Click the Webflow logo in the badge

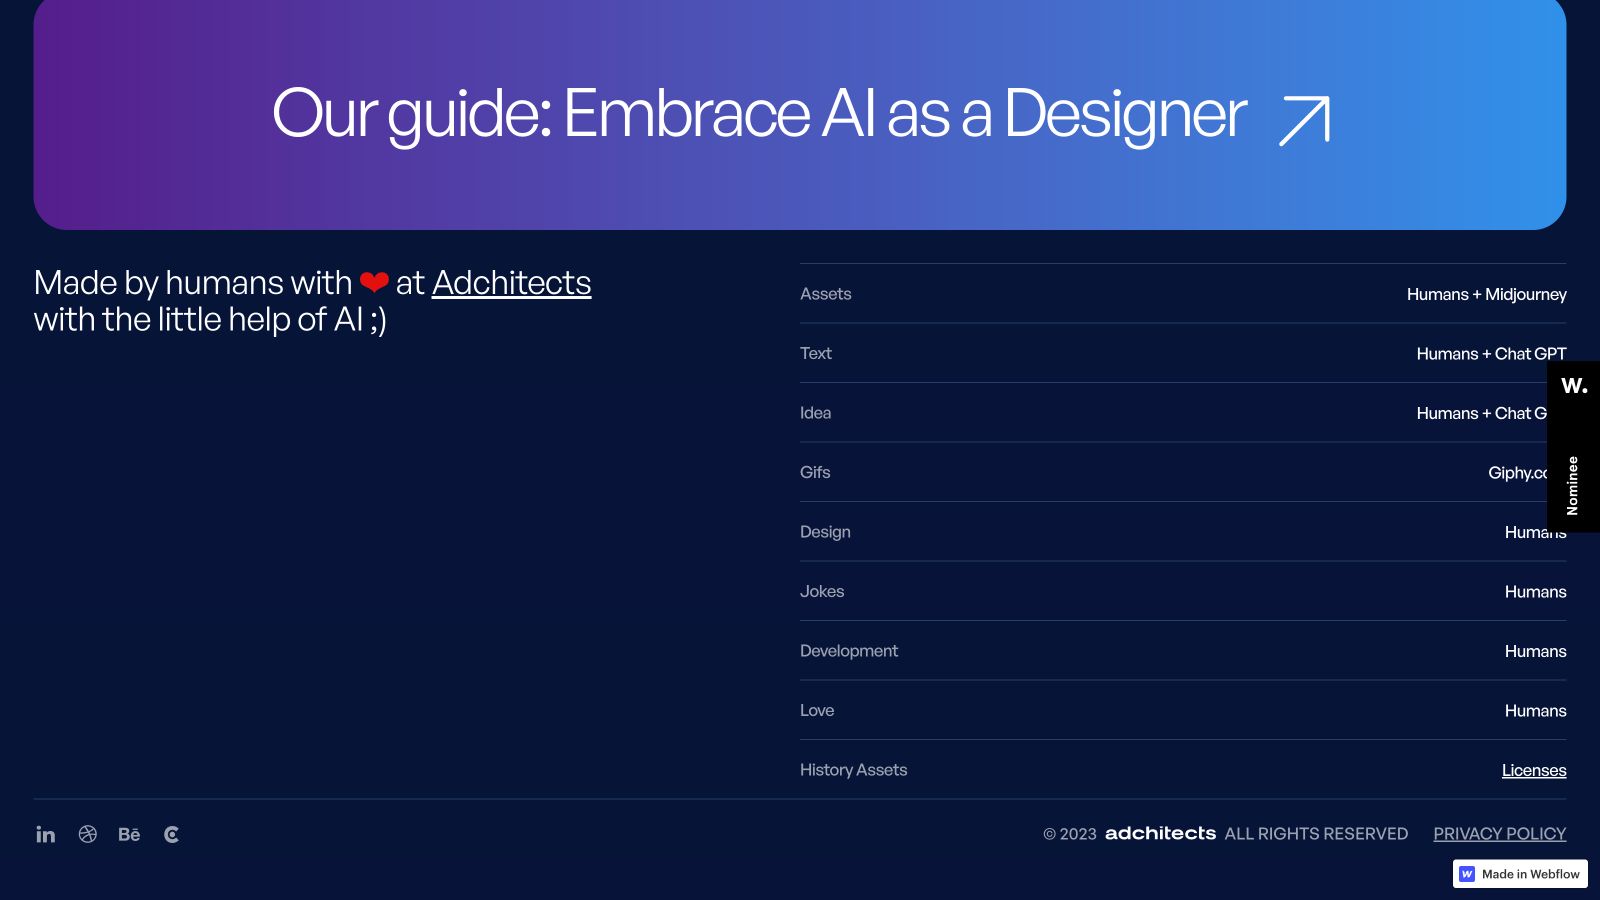pyautogui.click(x=1467, y=874)
